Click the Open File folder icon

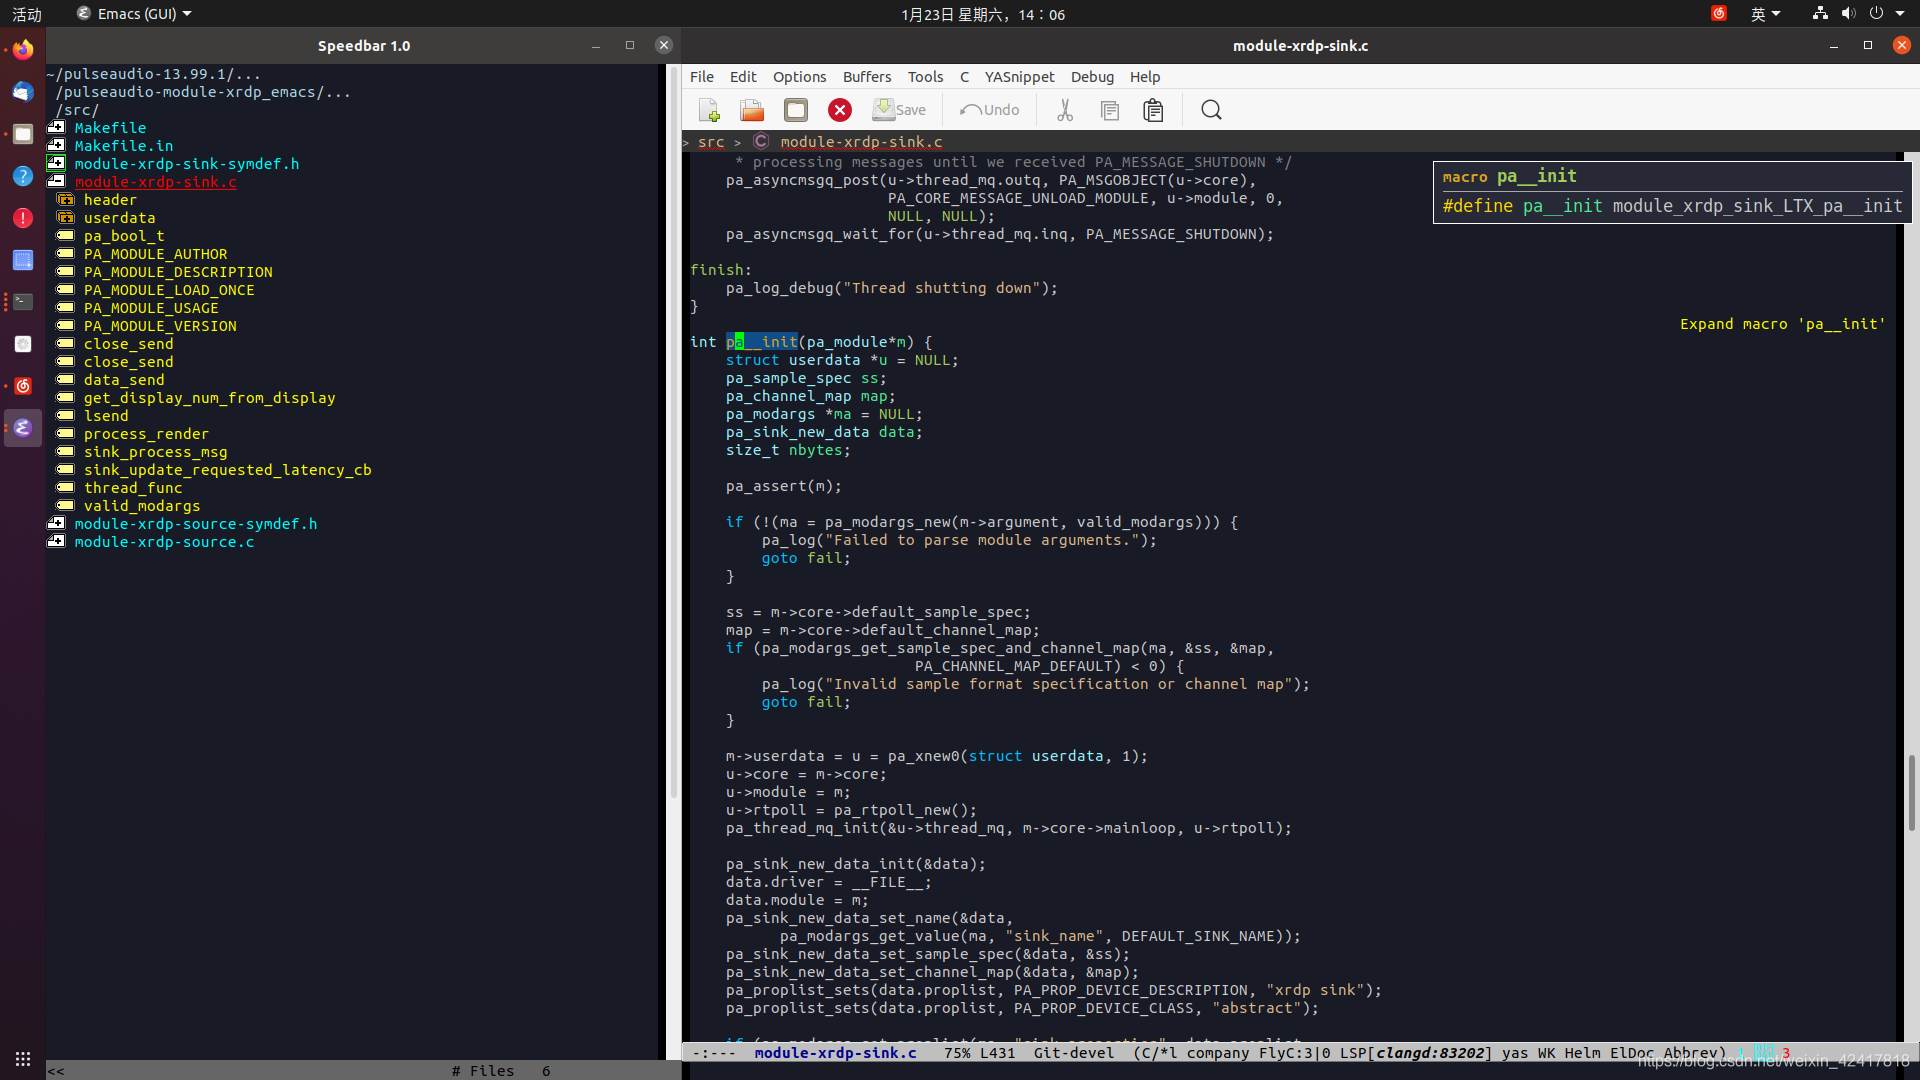click(752, 110)
